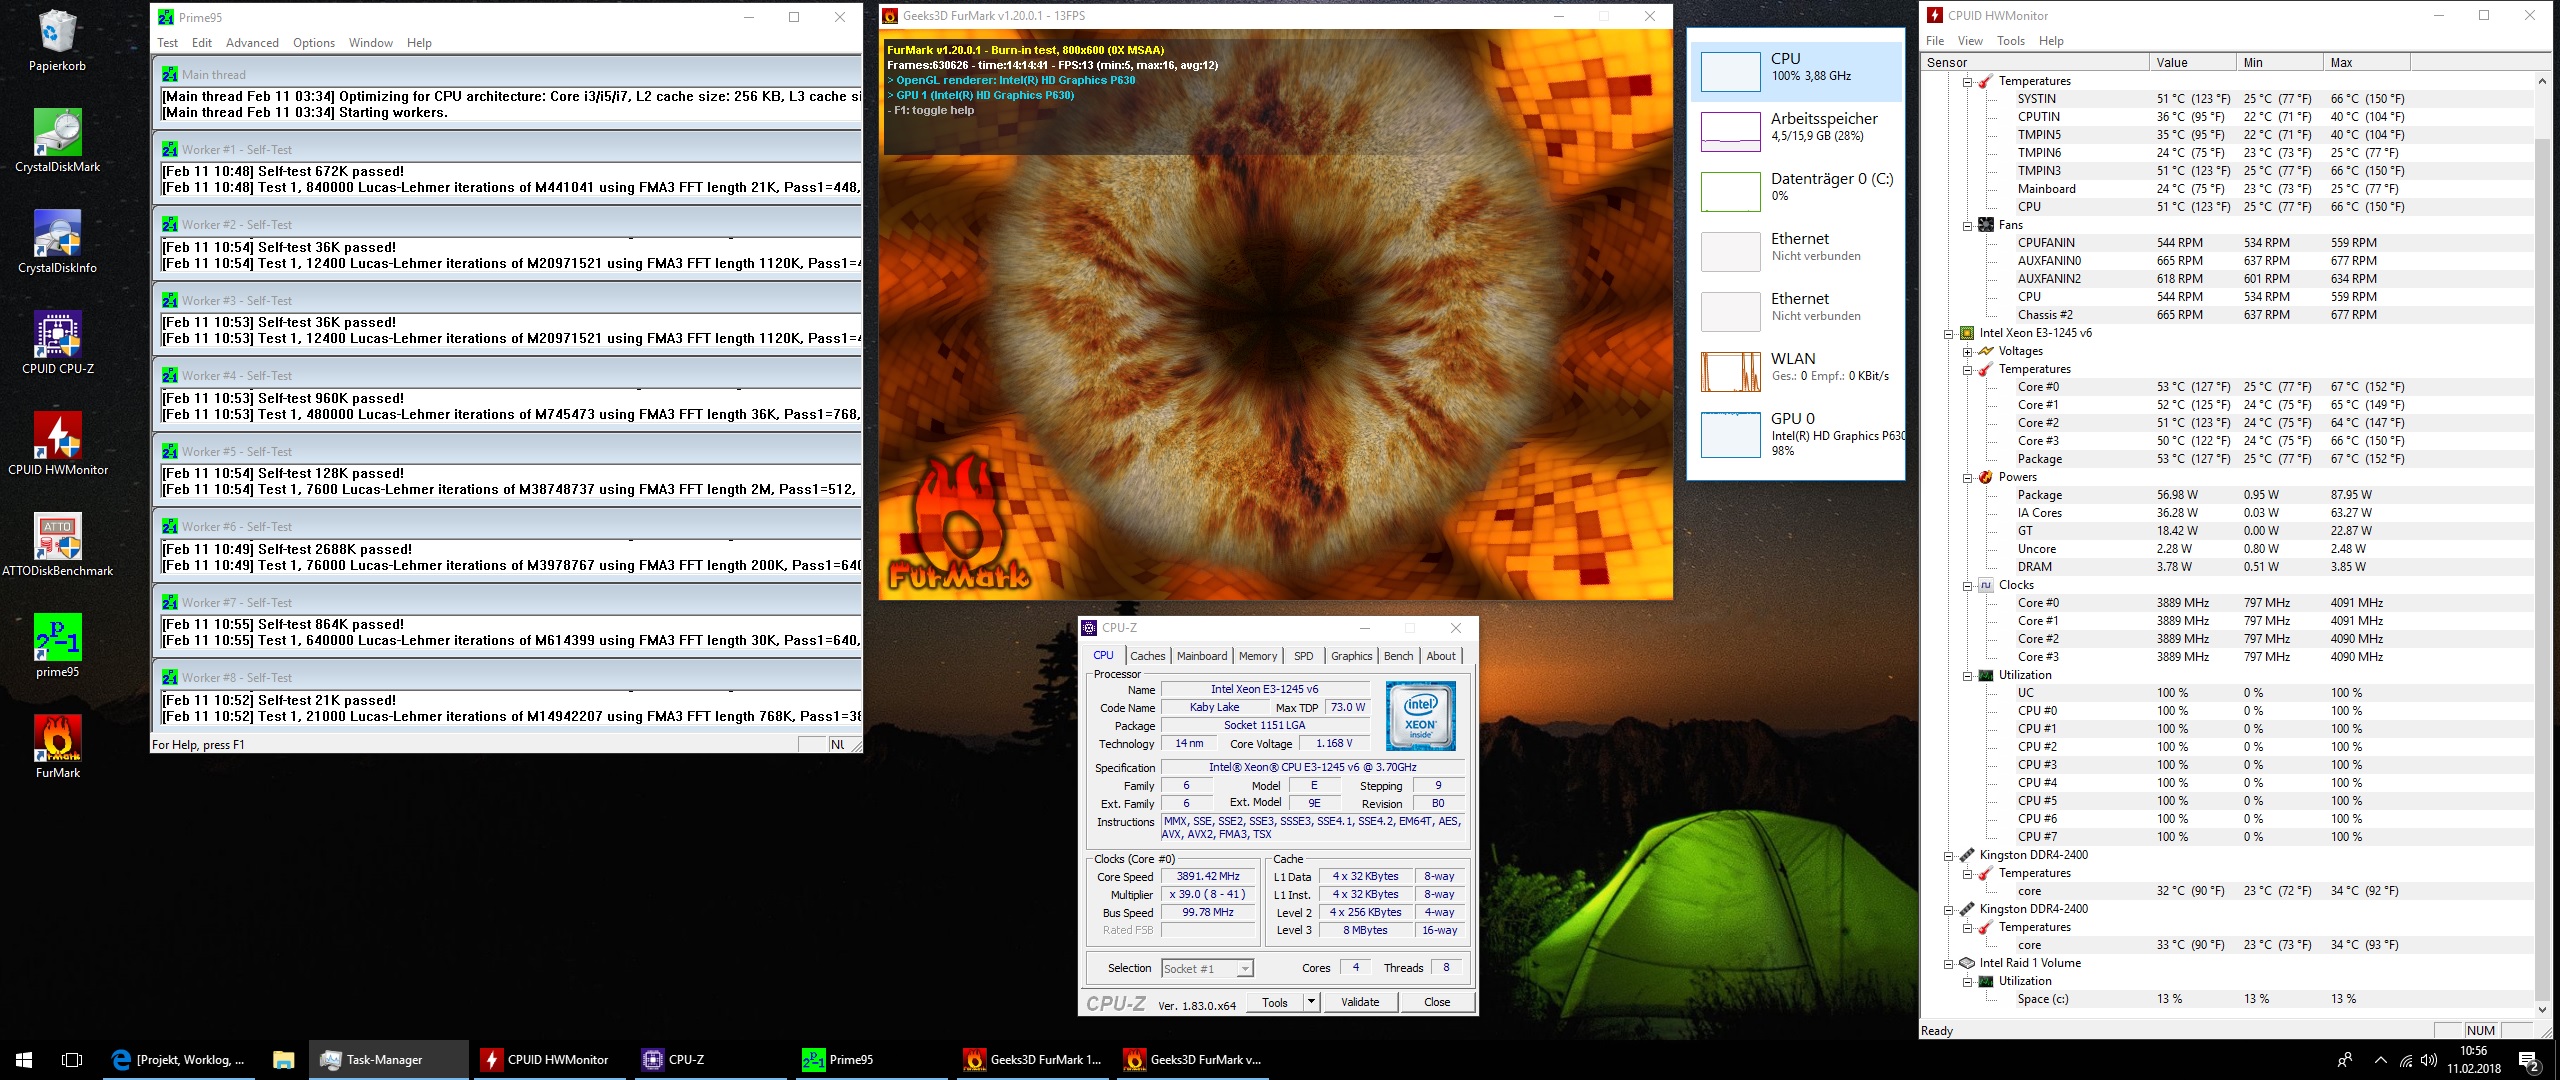The image size is (2560, 1080).
Task: Click the Task View taskbar icon
Action: (72, 1059)
